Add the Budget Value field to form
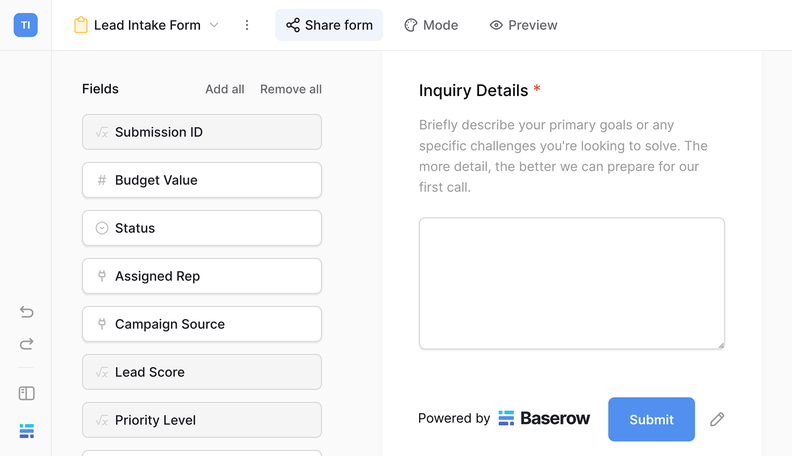The width and height of the screenshot is (792, 456). click(x=202, y=180)
